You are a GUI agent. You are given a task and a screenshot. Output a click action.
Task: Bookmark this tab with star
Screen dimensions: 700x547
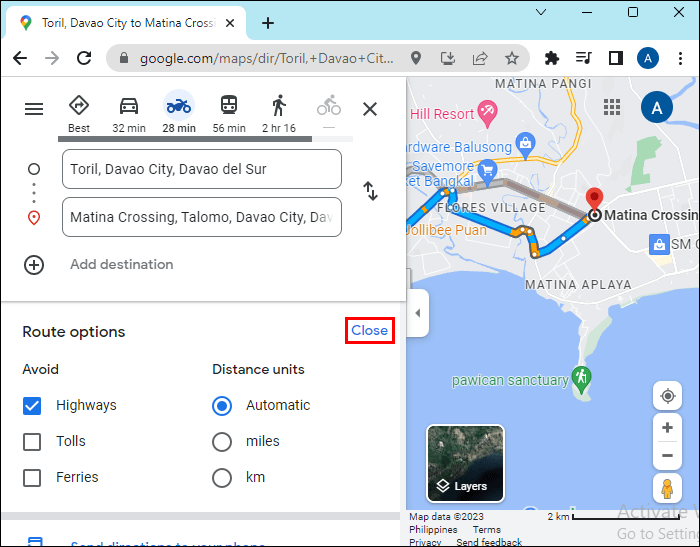point(512,58)
